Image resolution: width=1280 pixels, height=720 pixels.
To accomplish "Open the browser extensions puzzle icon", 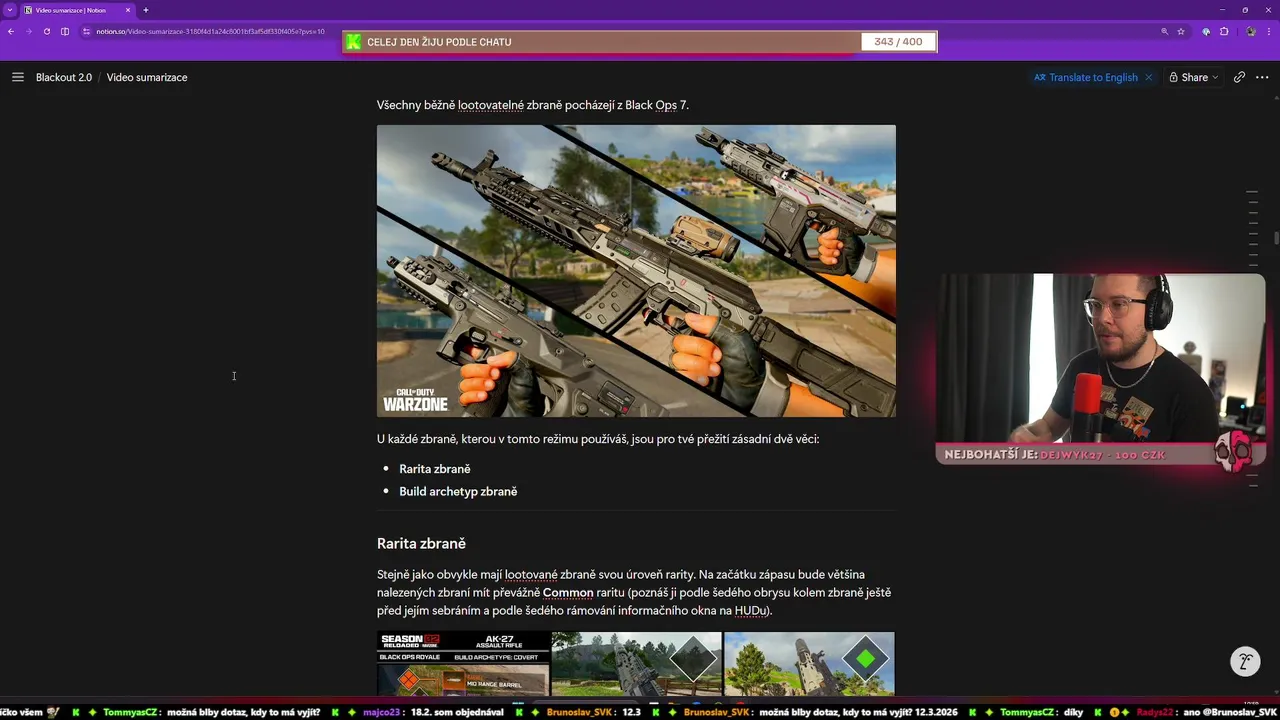I will (x=1224, y=31).
